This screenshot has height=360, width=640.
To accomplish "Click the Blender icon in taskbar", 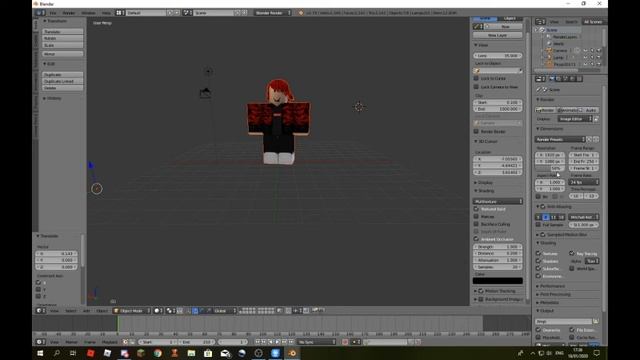I will point(292,353).
